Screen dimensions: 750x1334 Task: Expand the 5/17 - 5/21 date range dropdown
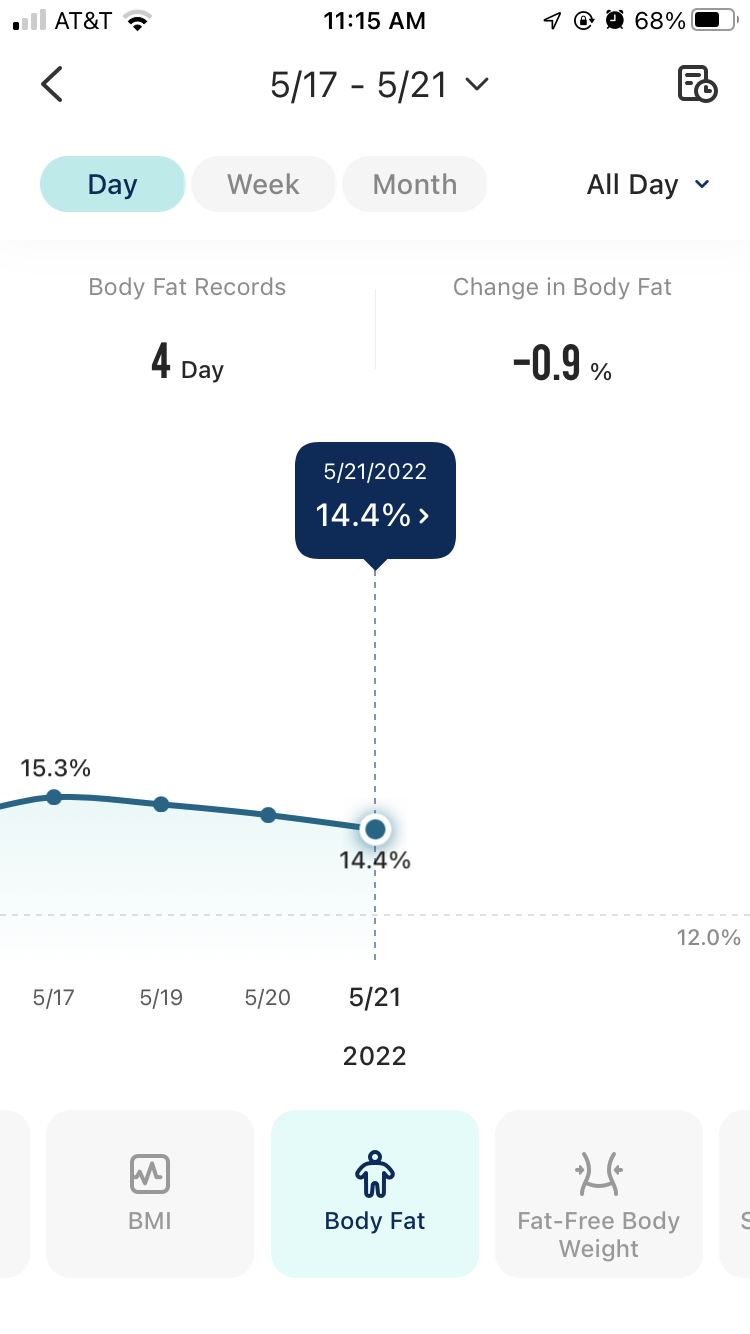pyautogui.click(x=379, y=85)
